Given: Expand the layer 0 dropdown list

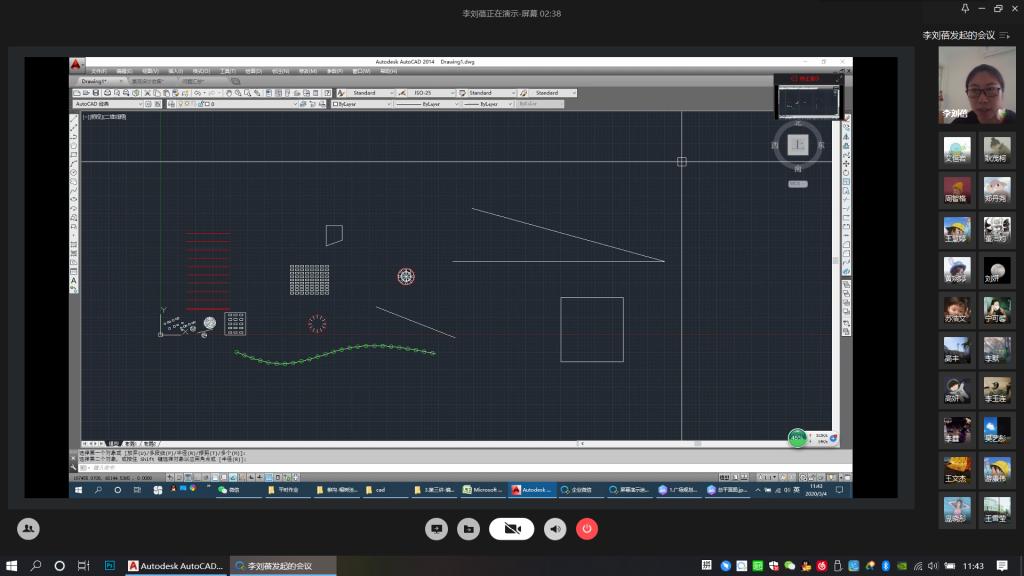Looking at the screenshot, I should coord(237,104).
